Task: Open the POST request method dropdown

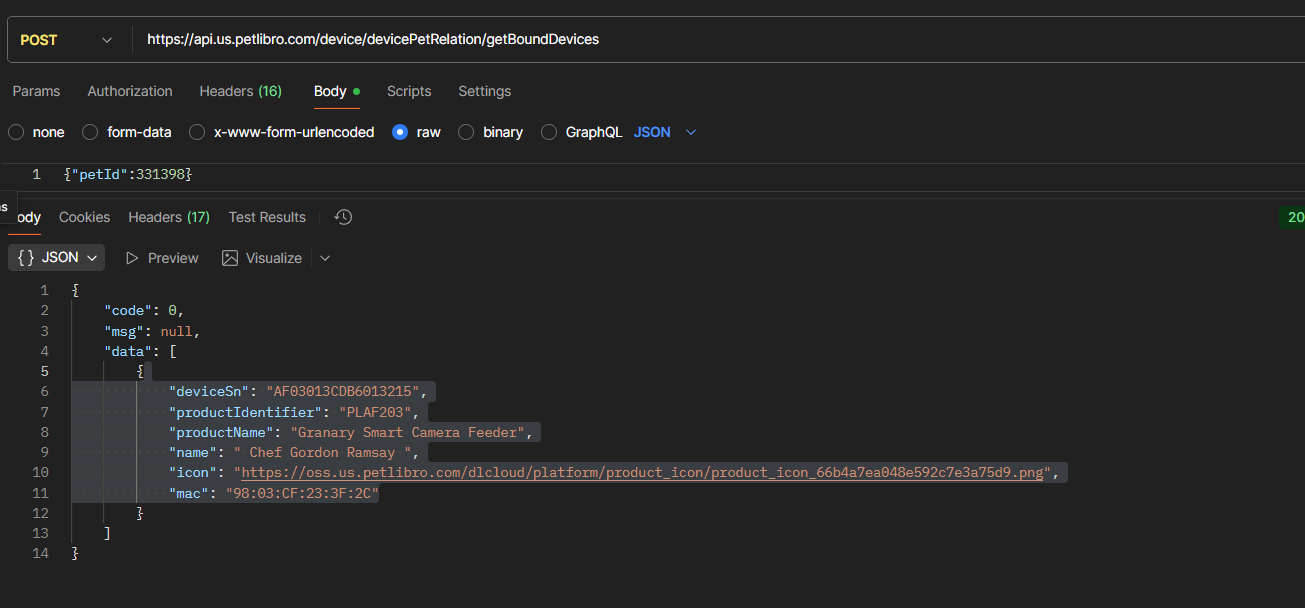Action: pos(106,39)
